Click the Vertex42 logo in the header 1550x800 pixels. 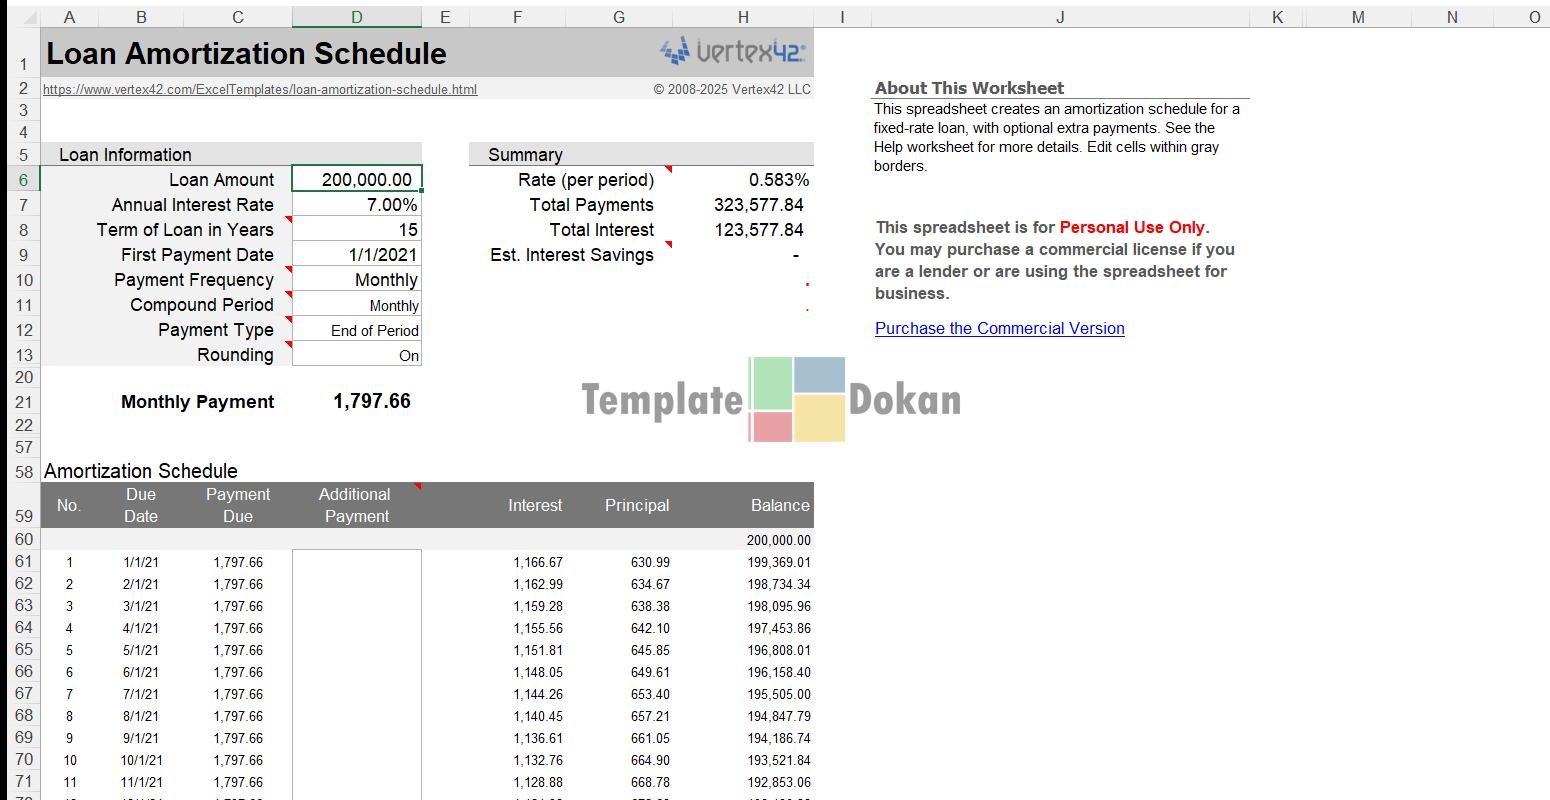[x=732, y=51]
